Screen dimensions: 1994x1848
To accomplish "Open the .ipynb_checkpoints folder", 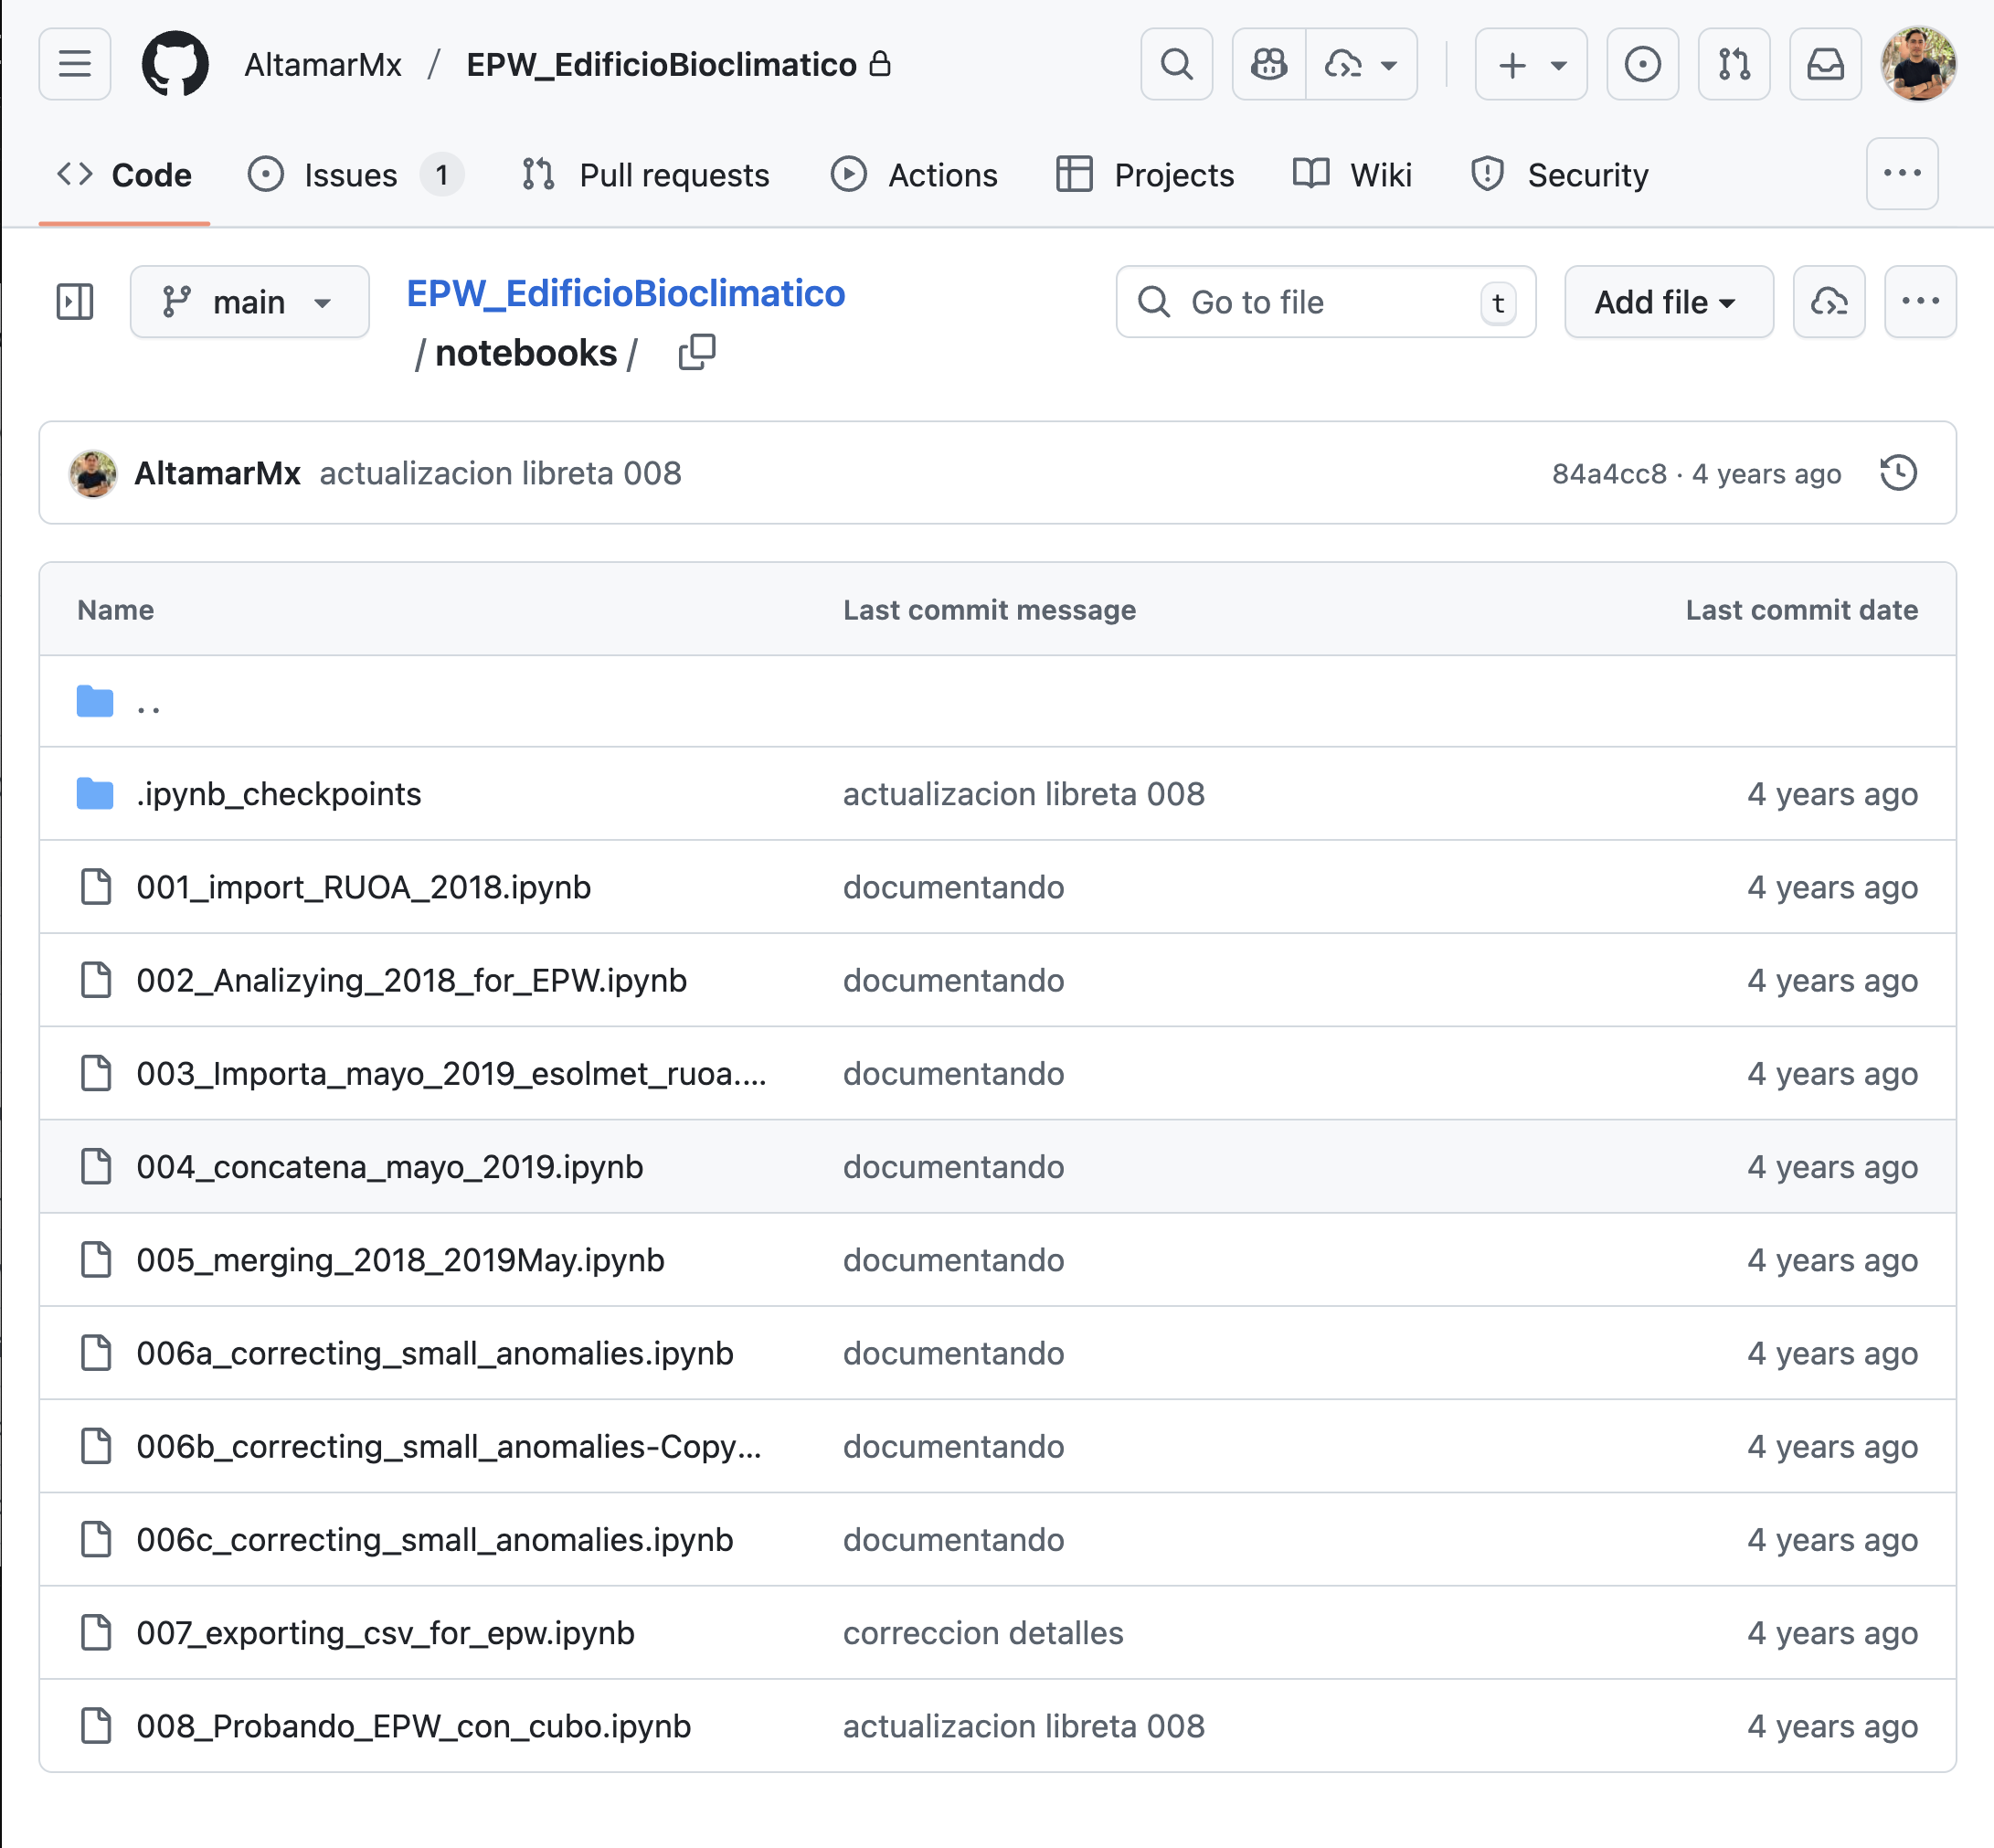I will pyautogui.click(x=278, y=793).
